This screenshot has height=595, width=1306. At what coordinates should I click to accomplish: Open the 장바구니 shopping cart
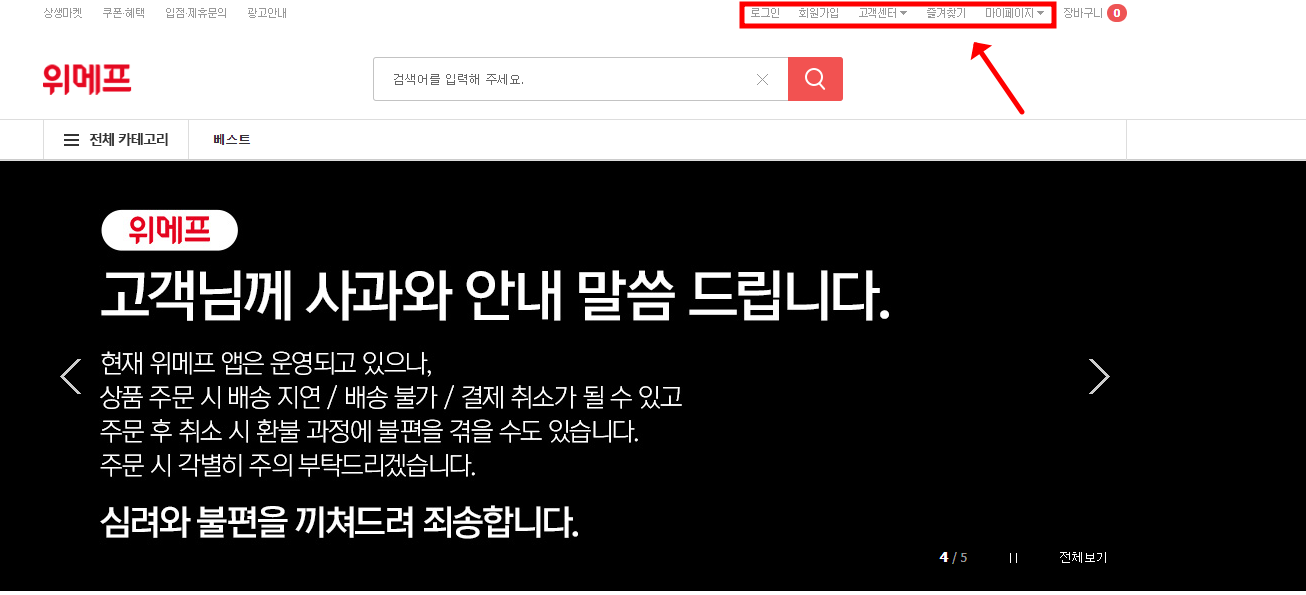point(1083,13)
